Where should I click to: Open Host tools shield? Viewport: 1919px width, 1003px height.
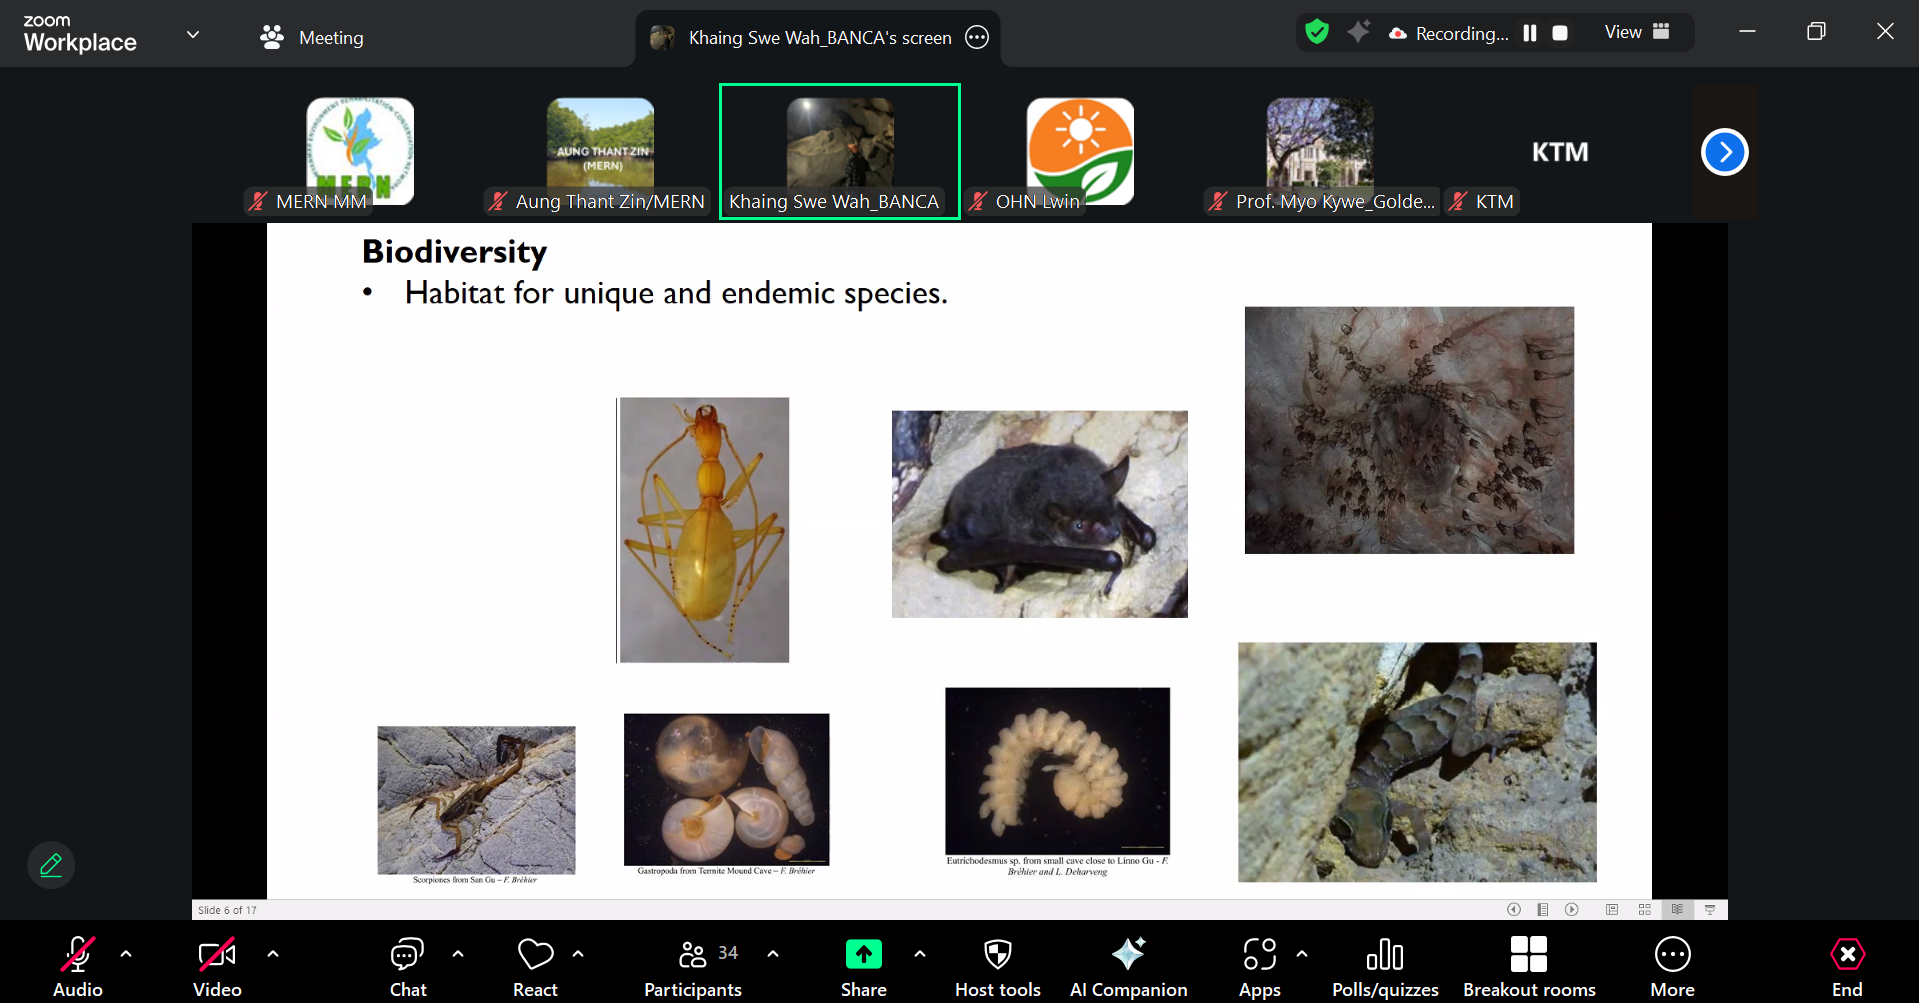[997, 965]
